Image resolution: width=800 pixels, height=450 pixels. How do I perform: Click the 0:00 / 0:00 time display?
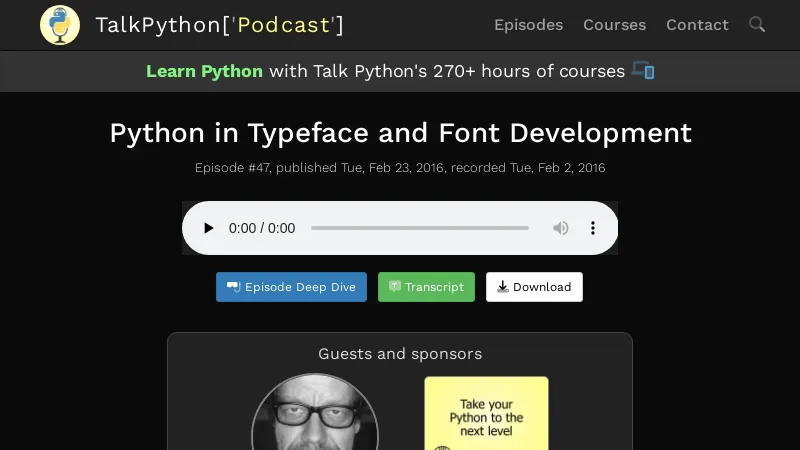click(262, 228)
